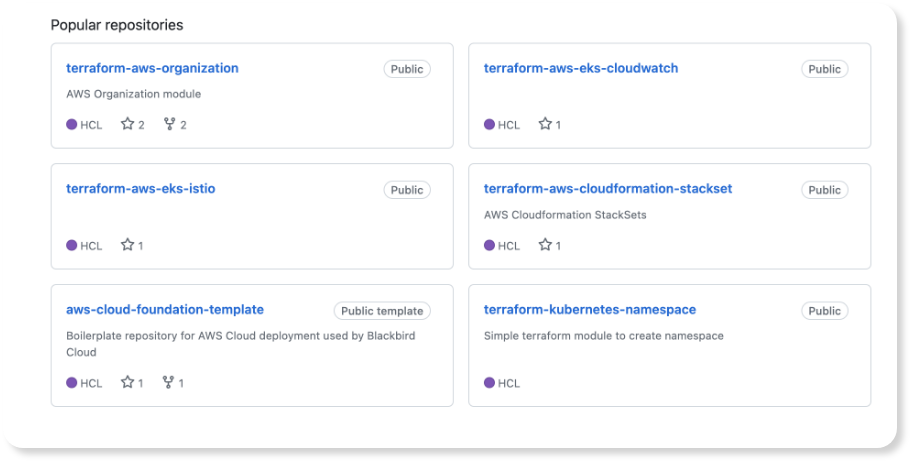The image size is (912, 463).
Task: Click the 'Popular repositories' heading
Action: point(117,25)
